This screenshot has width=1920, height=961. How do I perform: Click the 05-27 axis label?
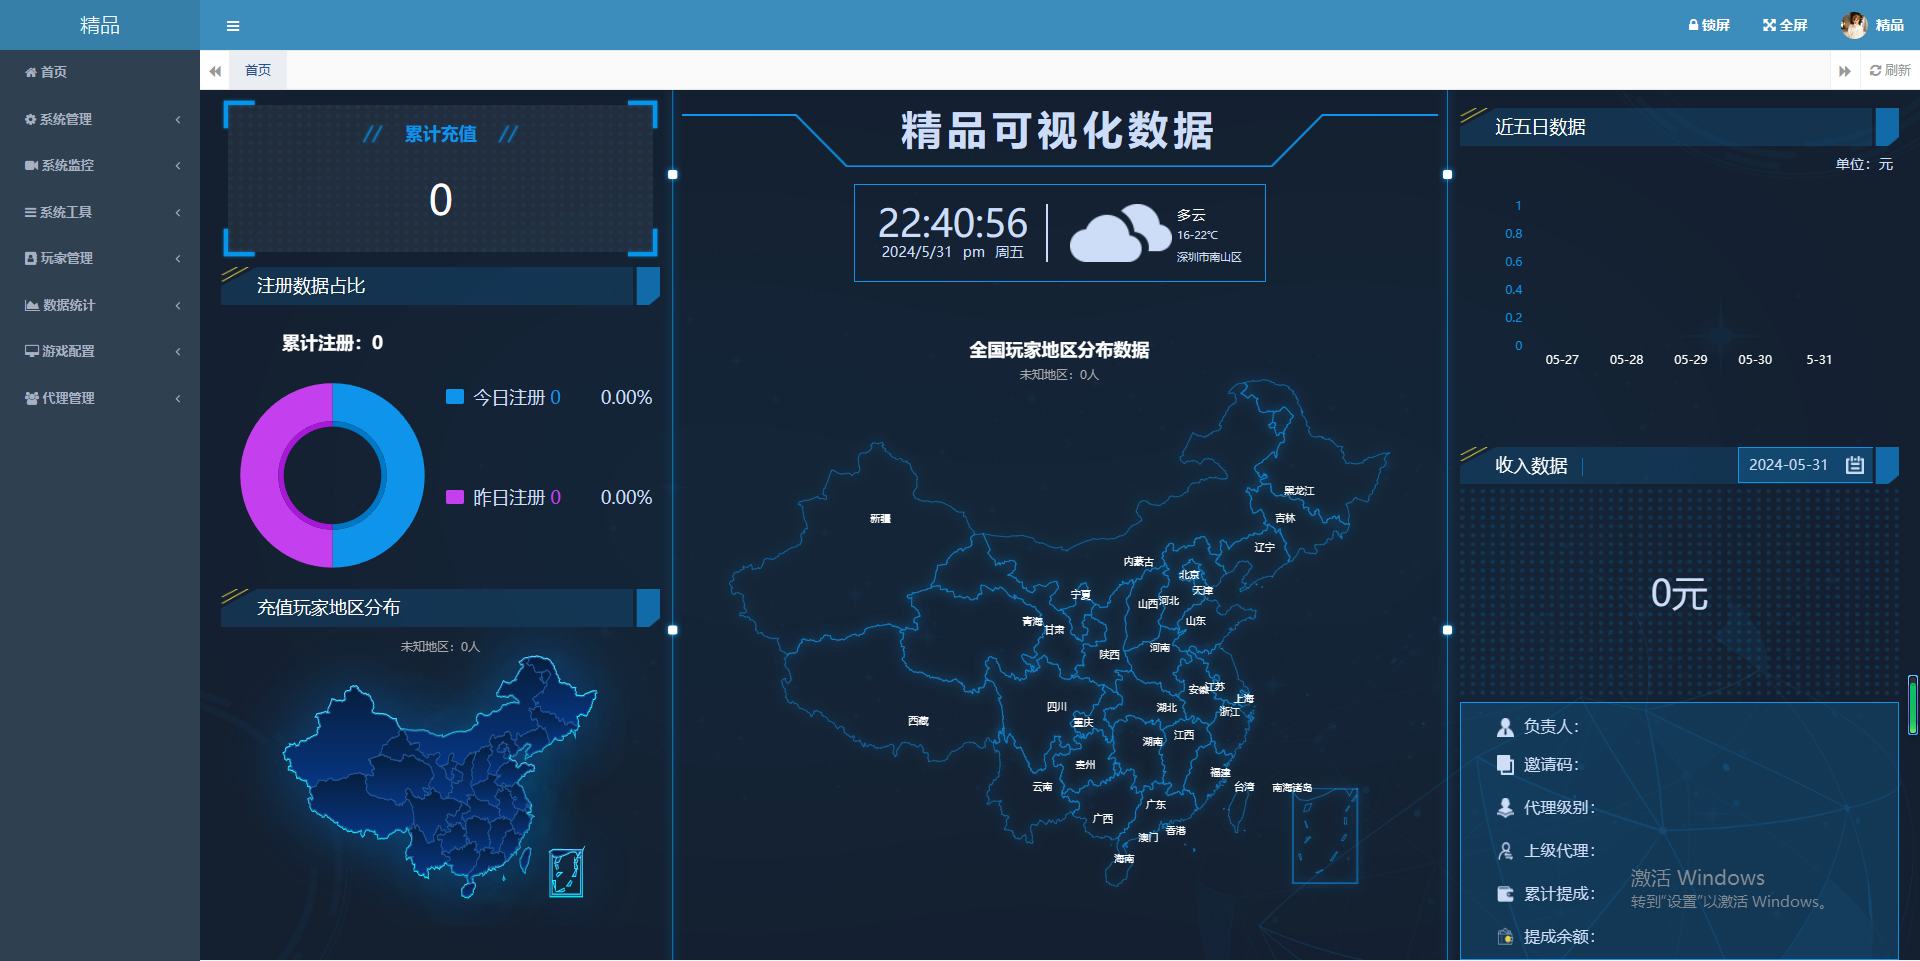(1562, 360)
